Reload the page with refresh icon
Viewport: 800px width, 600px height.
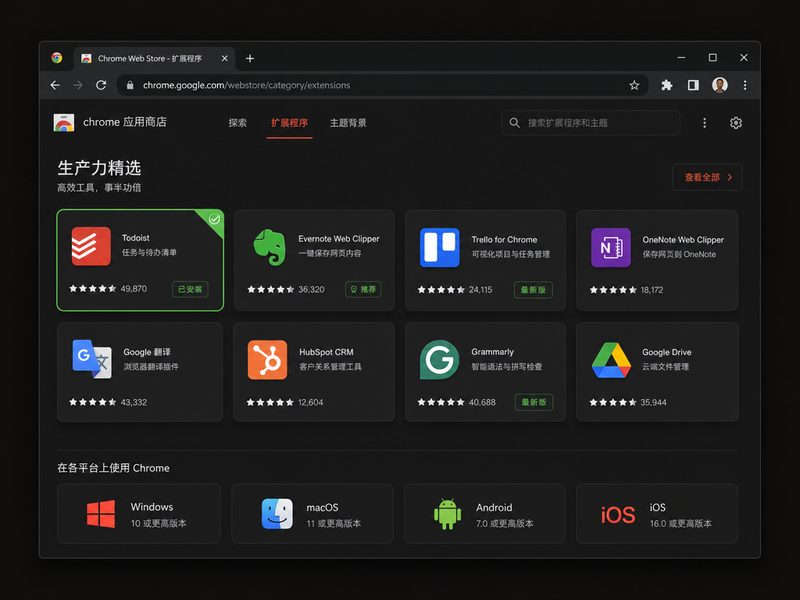[101, 85]
